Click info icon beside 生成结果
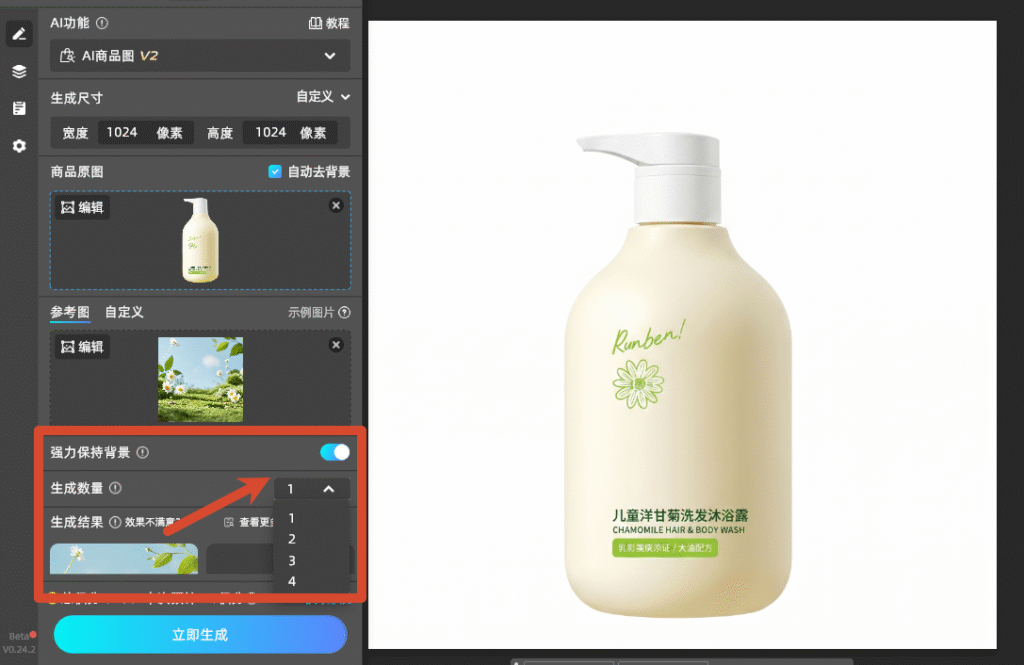Image resolution: width=1024 pixels, height=665 pixels. pyautogui.click(x=115, y=522)
